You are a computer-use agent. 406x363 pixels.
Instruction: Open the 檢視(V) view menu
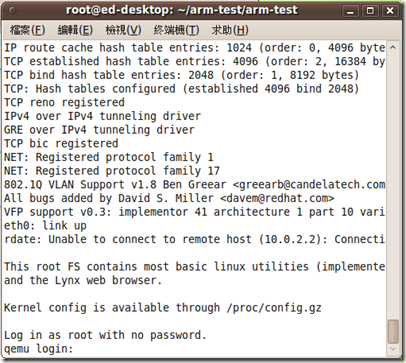click(123, 30)
